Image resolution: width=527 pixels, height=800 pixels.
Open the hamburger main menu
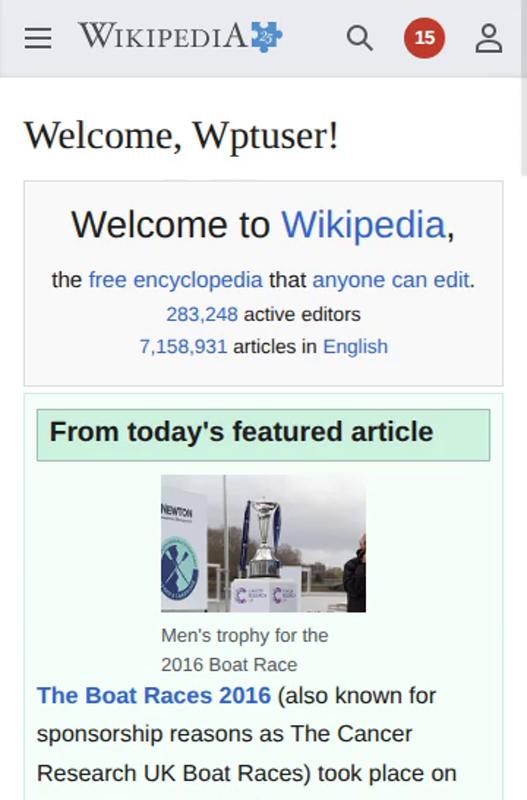coord(38,38)
